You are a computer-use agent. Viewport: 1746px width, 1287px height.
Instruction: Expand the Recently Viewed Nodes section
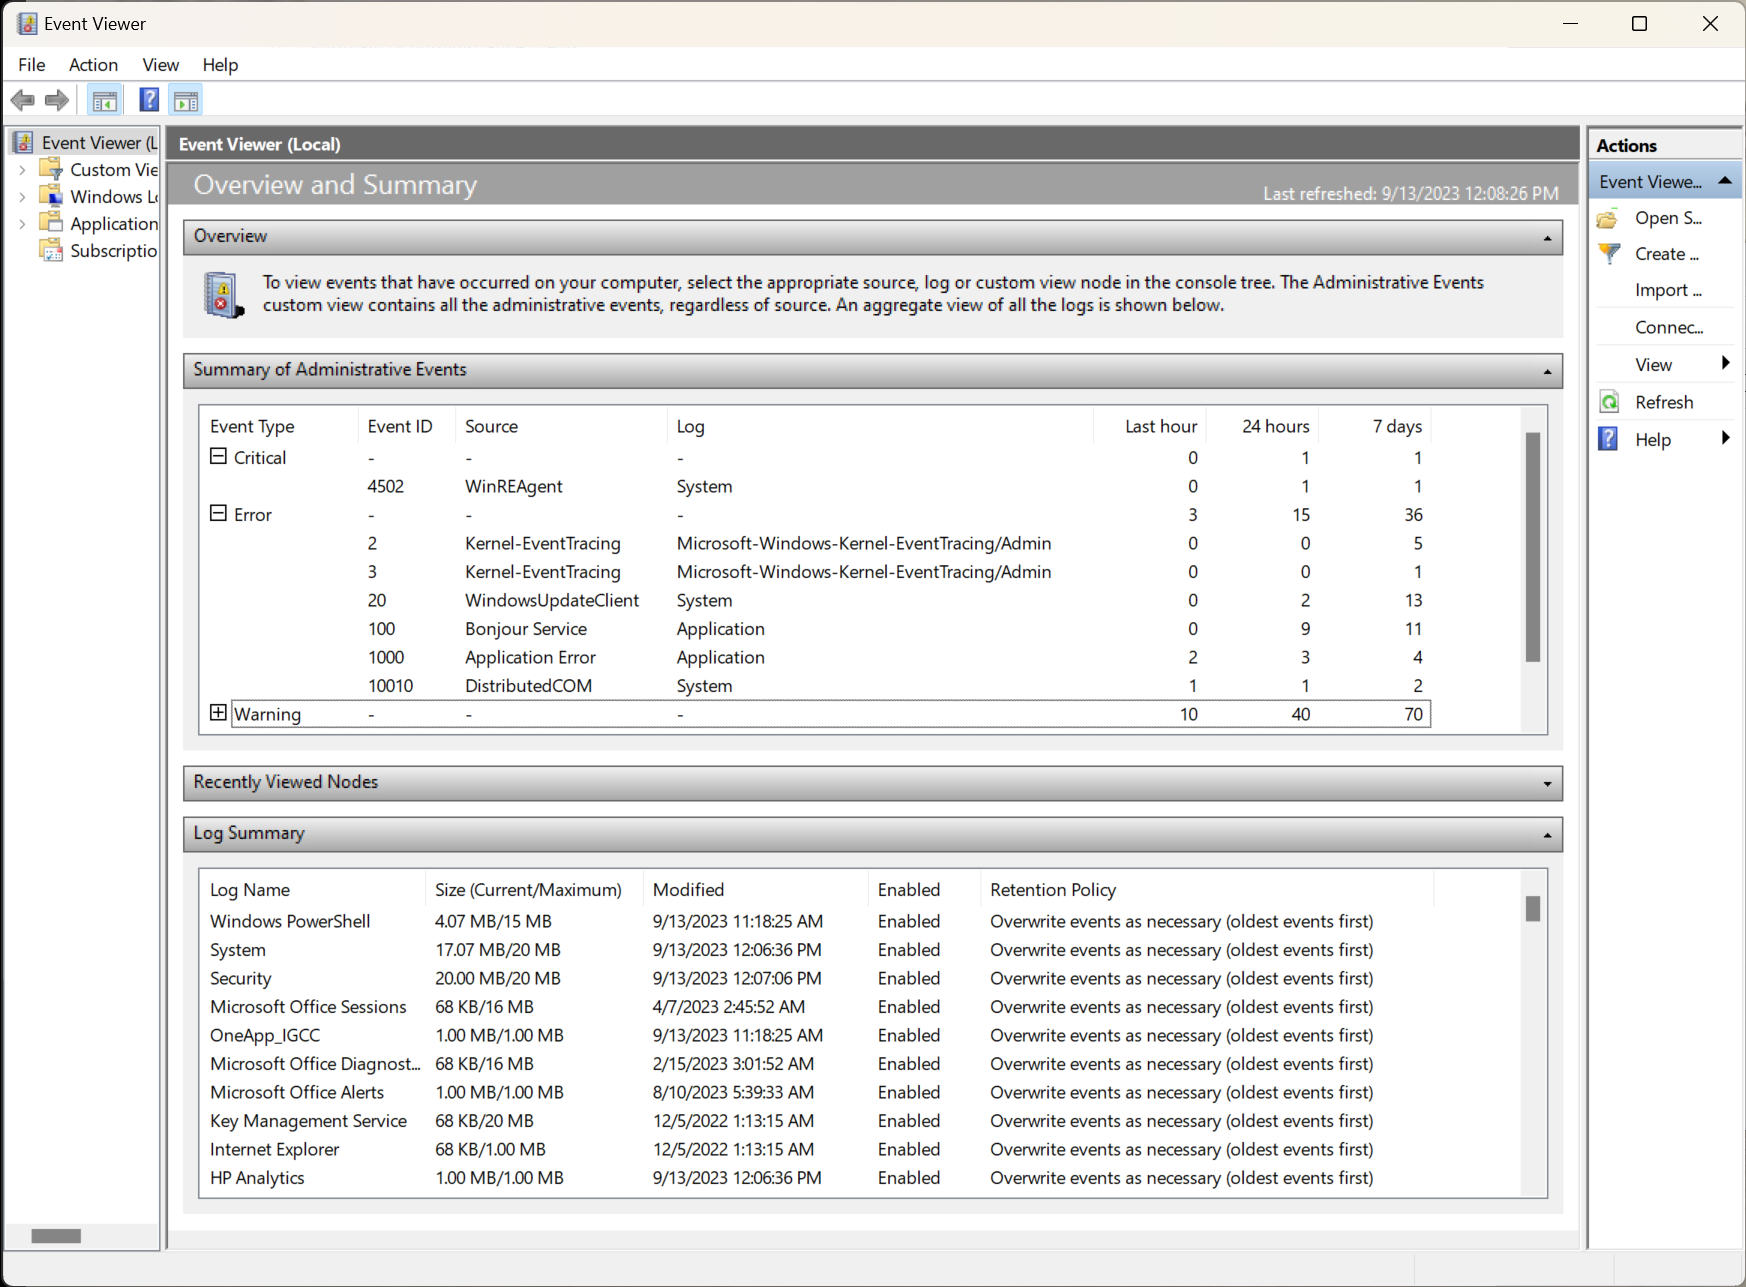[x=1546, y=783]
